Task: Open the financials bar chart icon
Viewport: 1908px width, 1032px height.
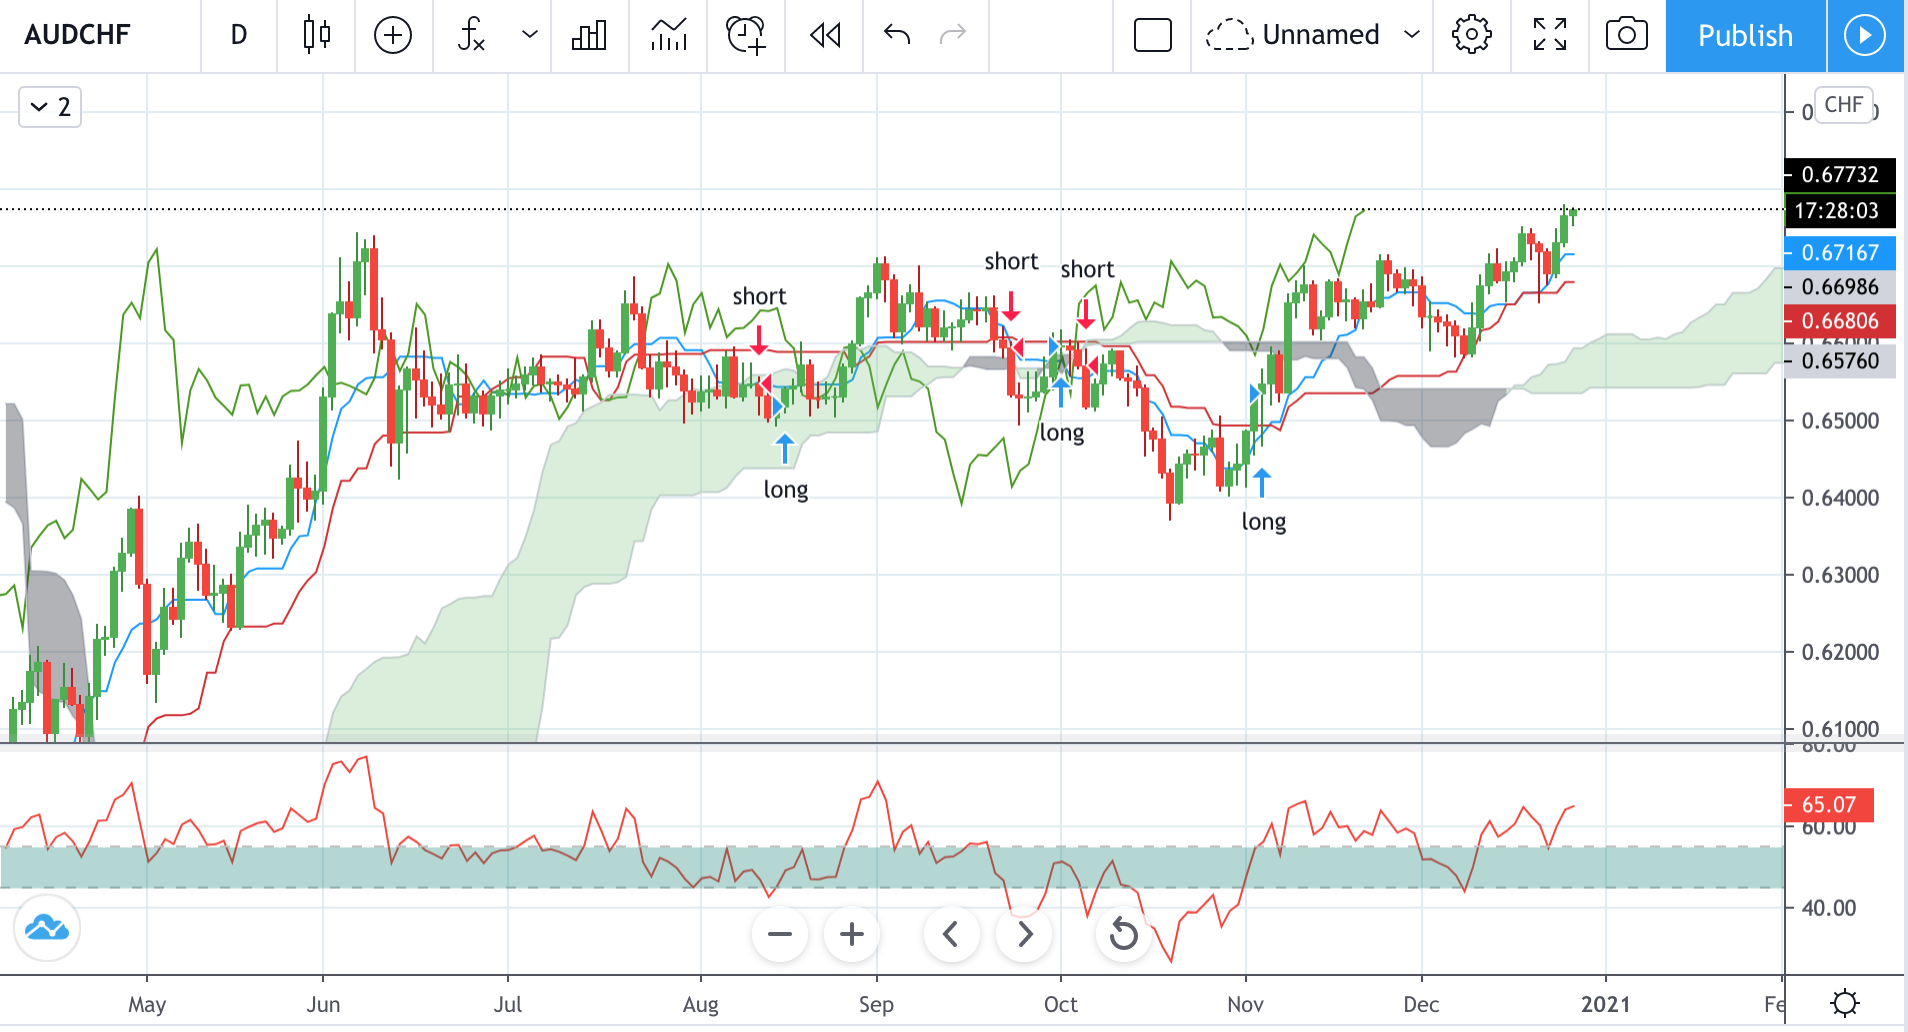Action: pos(589,35)
